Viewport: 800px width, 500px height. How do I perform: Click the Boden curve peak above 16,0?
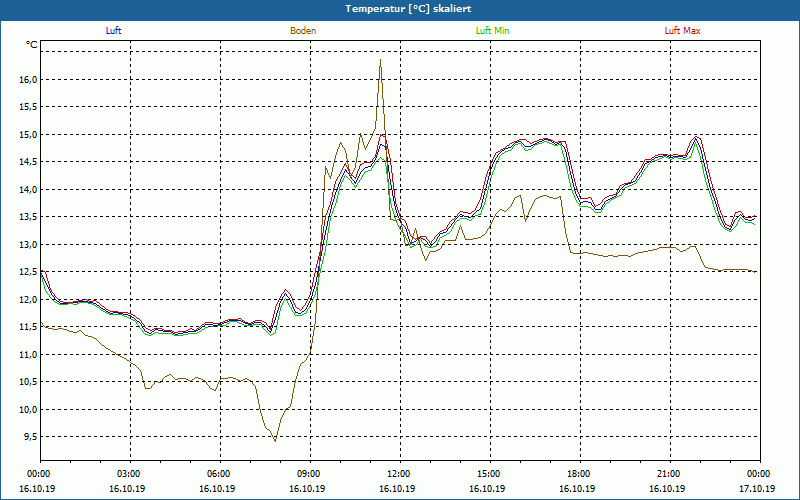coord(380,60)
